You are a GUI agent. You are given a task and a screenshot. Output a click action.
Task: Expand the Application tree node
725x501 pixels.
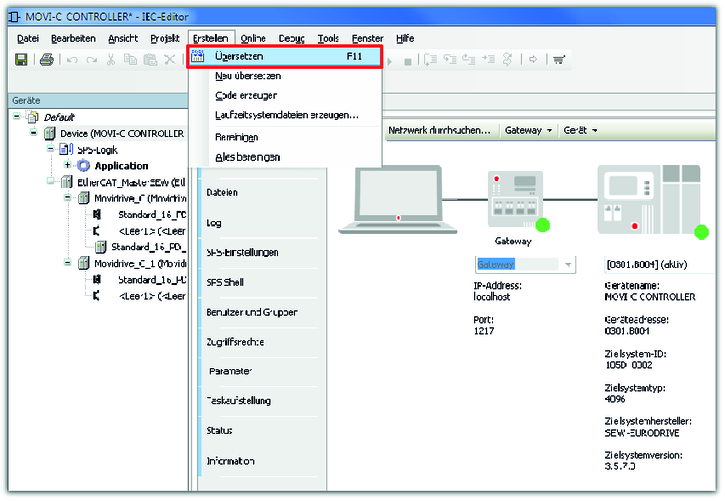pos(67,166)
